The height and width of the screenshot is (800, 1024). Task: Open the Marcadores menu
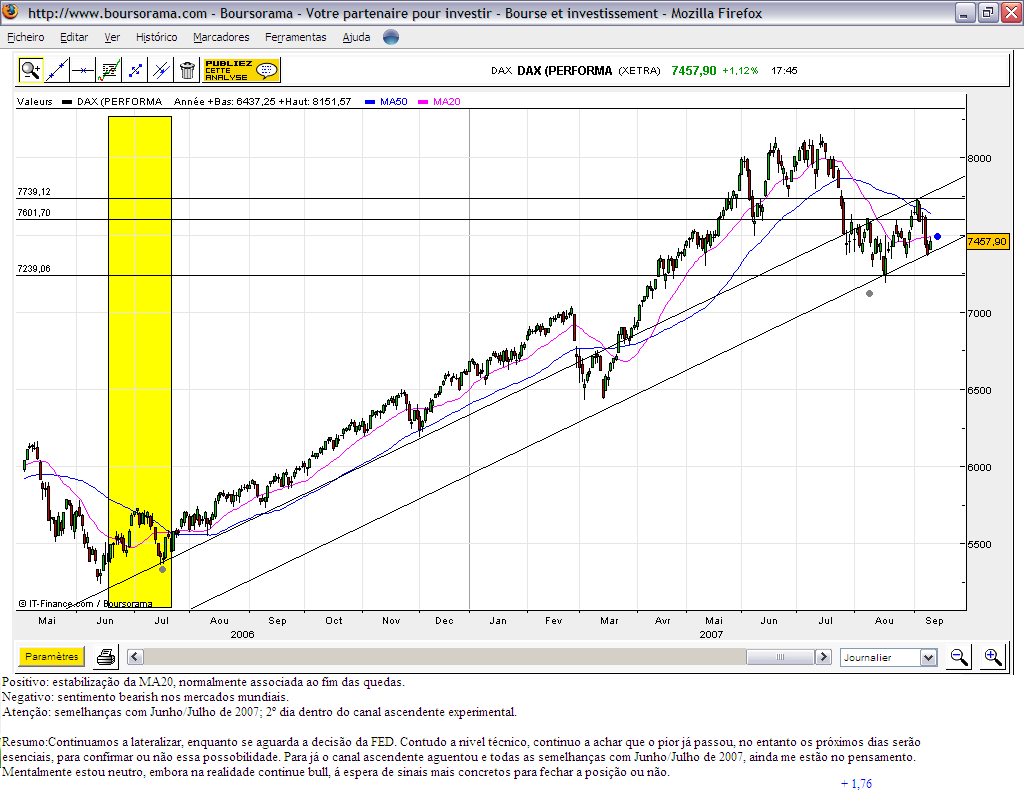pyautogui.click(x=221, y=37)
